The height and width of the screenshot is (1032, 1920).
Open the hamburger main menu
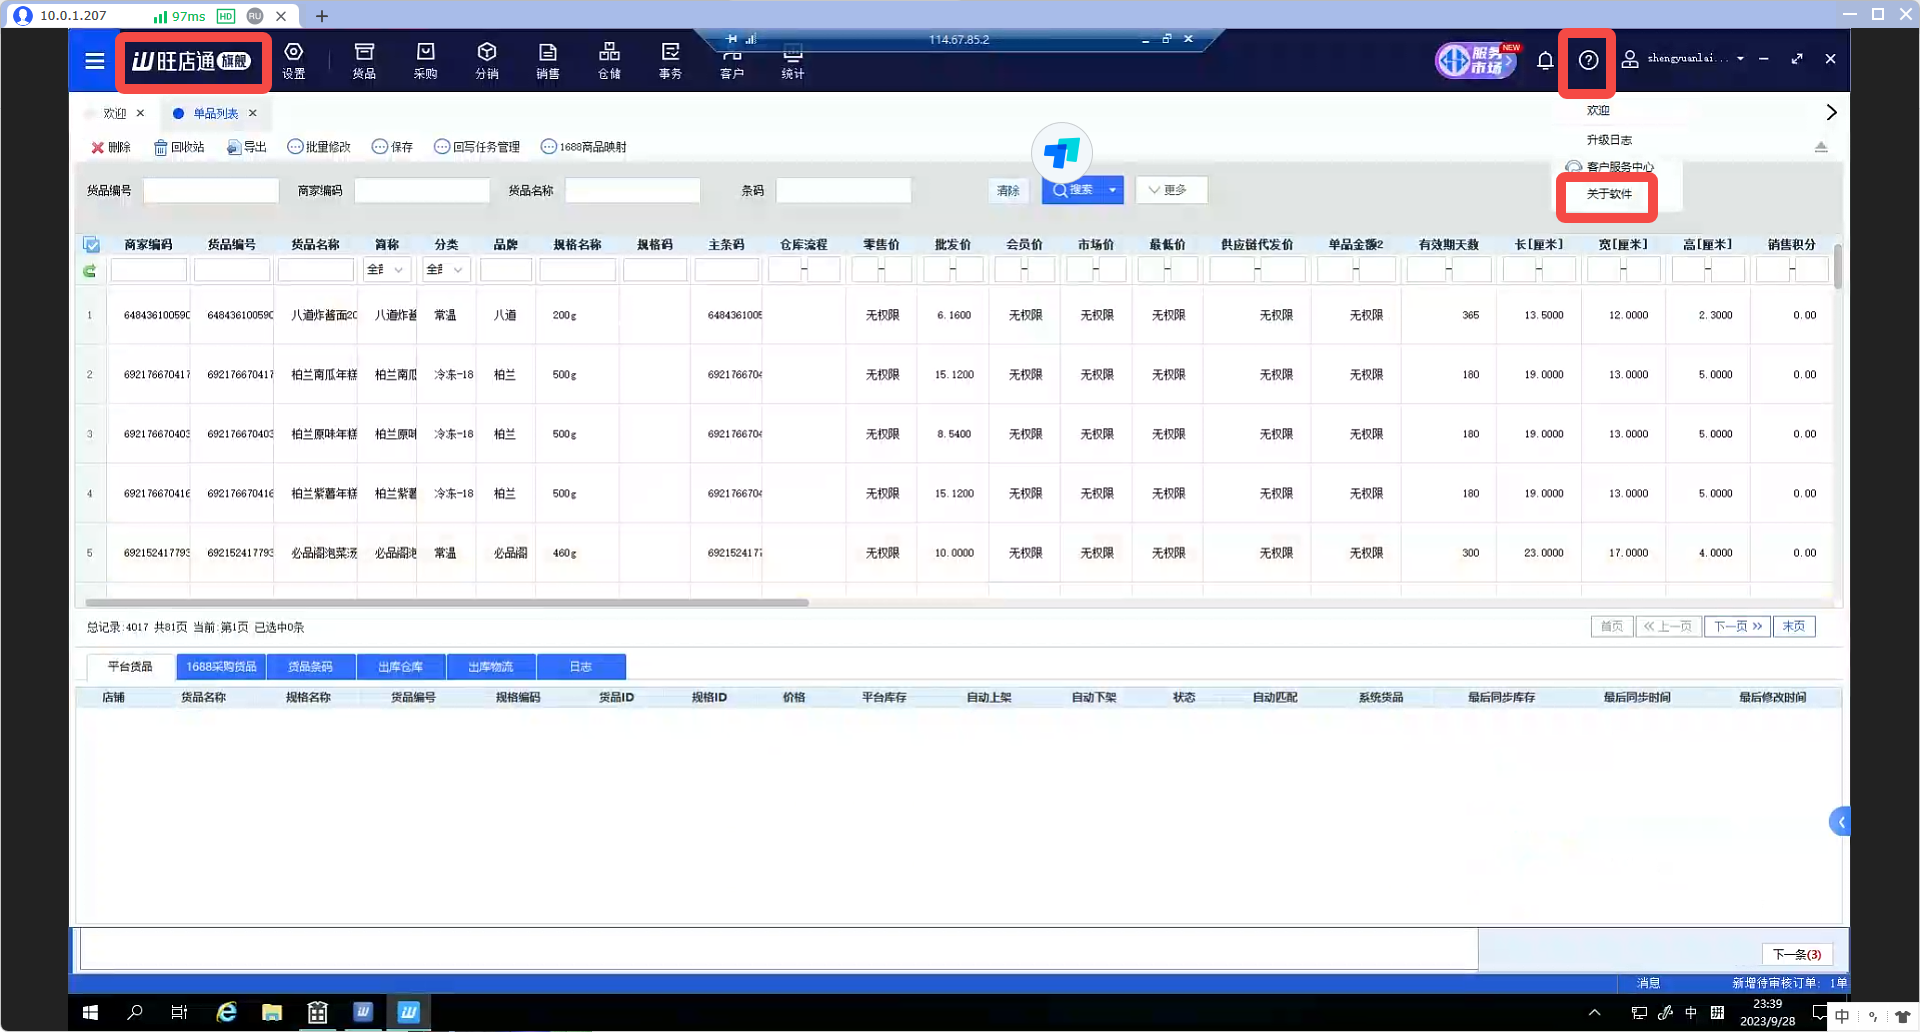[95, 61]
